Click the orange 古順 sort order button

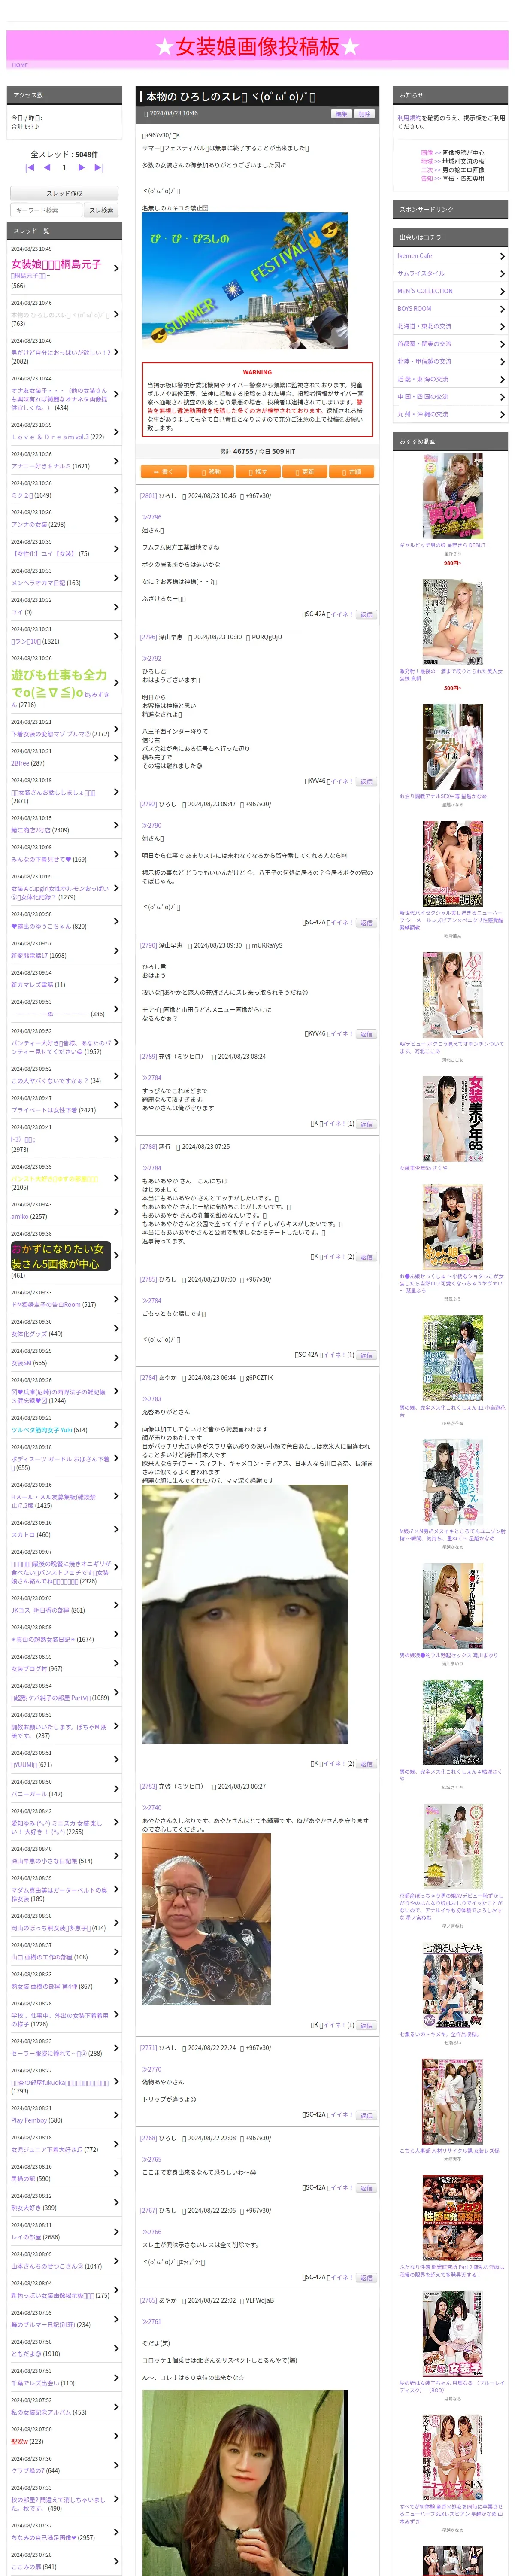point(352,471)
